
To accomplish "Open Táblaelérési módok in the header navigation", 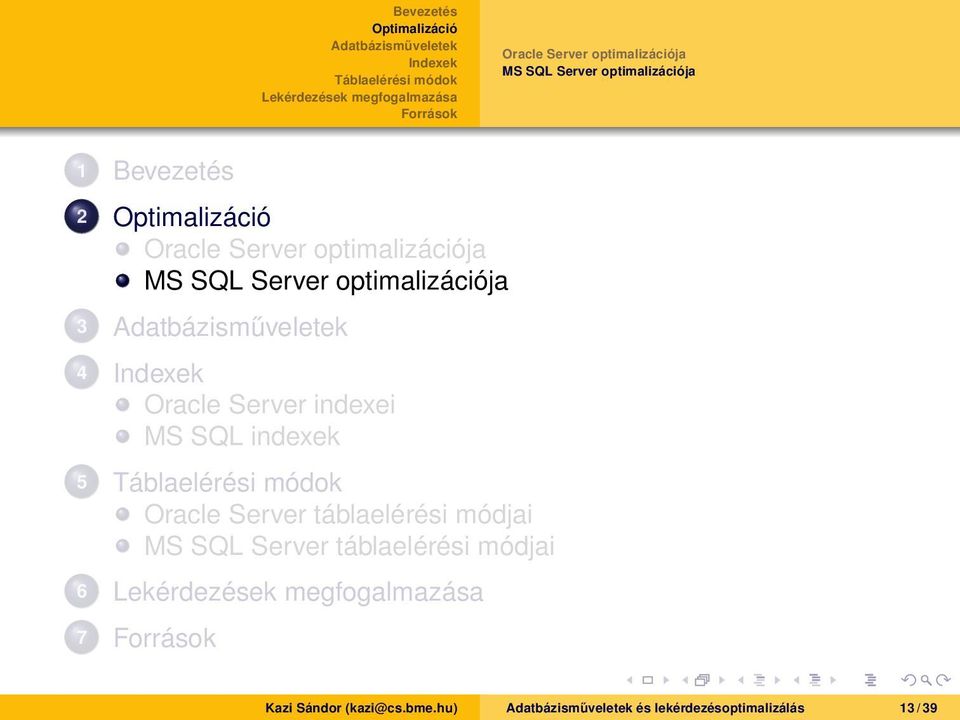I will (396, 80).
